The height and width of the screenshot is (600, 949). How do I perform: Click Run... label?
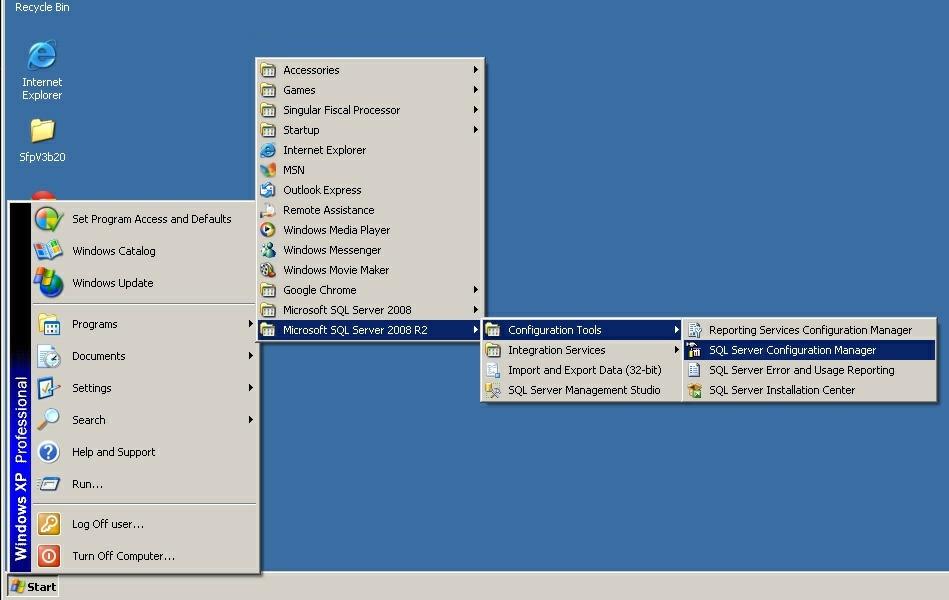pos(87,484)
